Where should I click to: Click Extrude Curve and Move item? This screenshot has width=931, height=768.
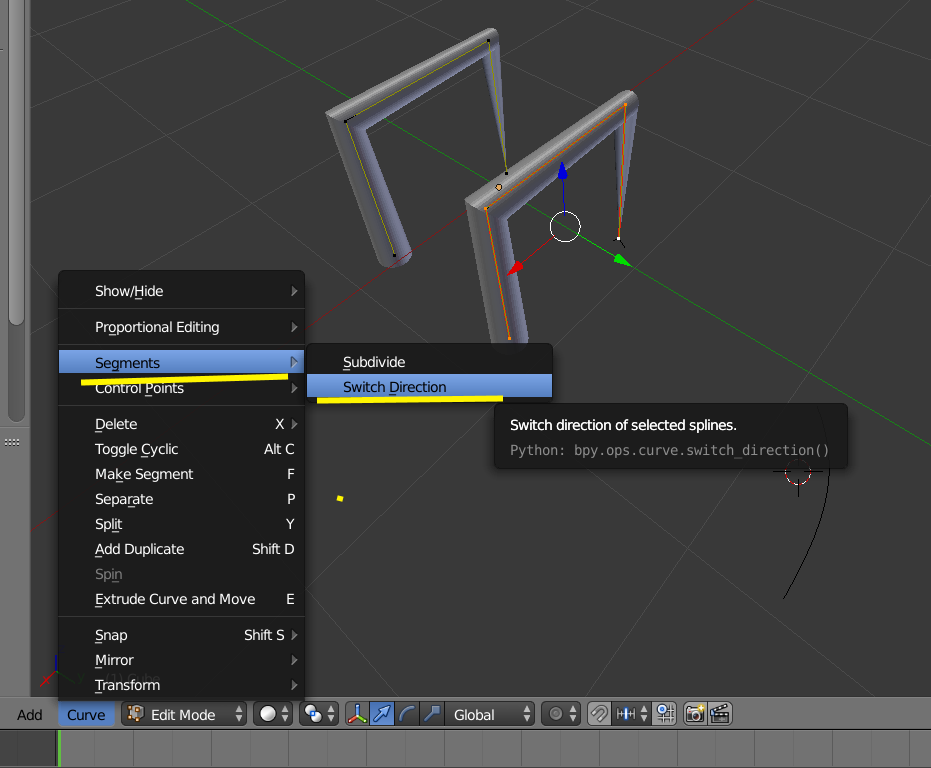(x=182, y=599)
